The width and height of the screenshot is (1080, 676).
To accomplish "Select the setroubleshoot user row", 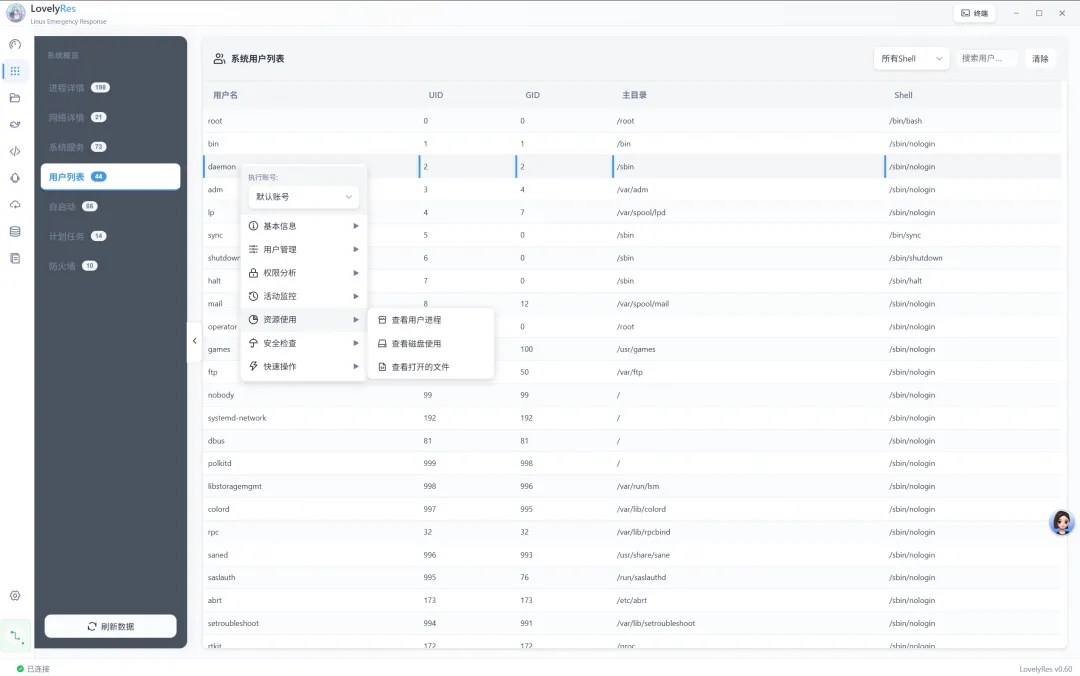I will pos(632,623).
